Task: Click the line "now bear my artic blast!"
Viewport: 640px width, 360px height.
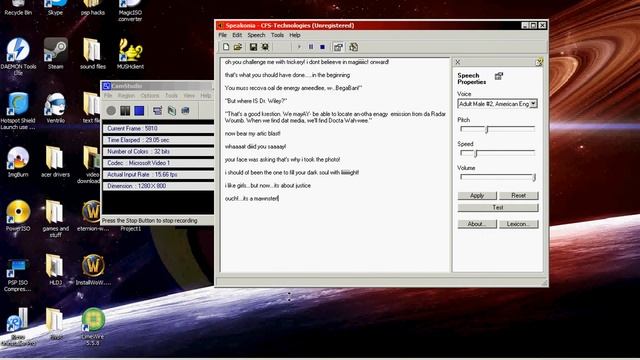Action: [252, 133]
